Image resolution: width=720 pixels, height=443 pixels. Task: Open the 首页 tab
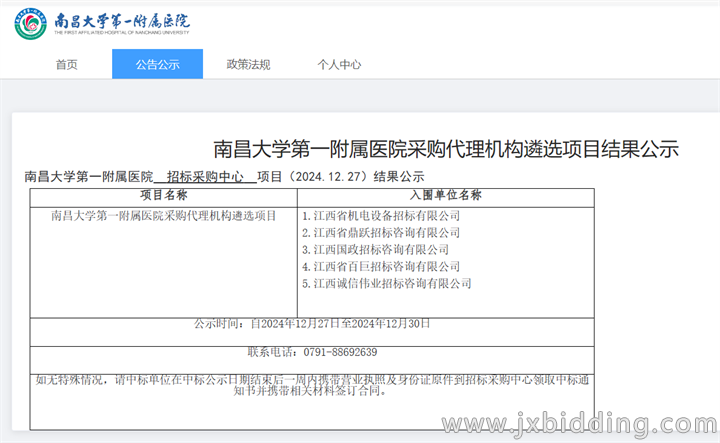click(67, 64)
